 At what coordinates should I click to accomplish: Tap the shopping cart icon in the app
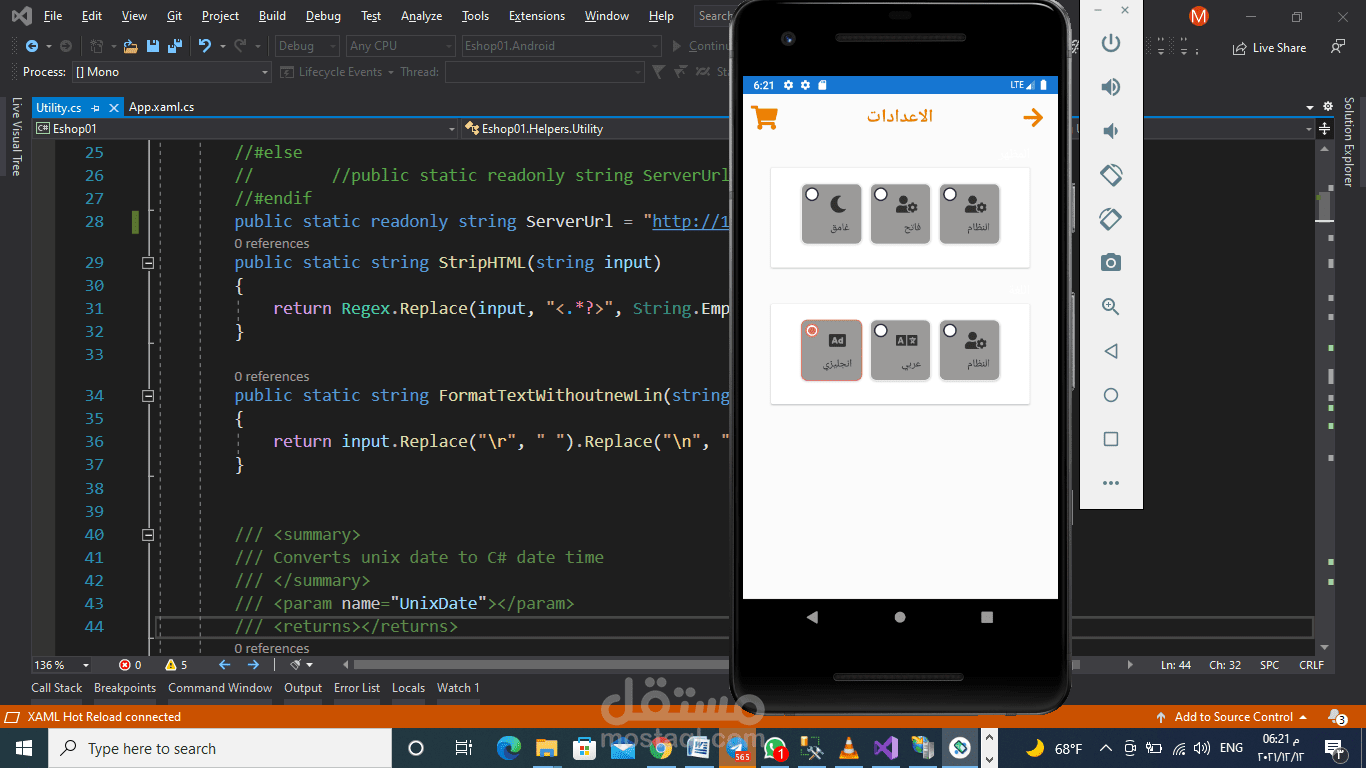click(x=764, y=118)
